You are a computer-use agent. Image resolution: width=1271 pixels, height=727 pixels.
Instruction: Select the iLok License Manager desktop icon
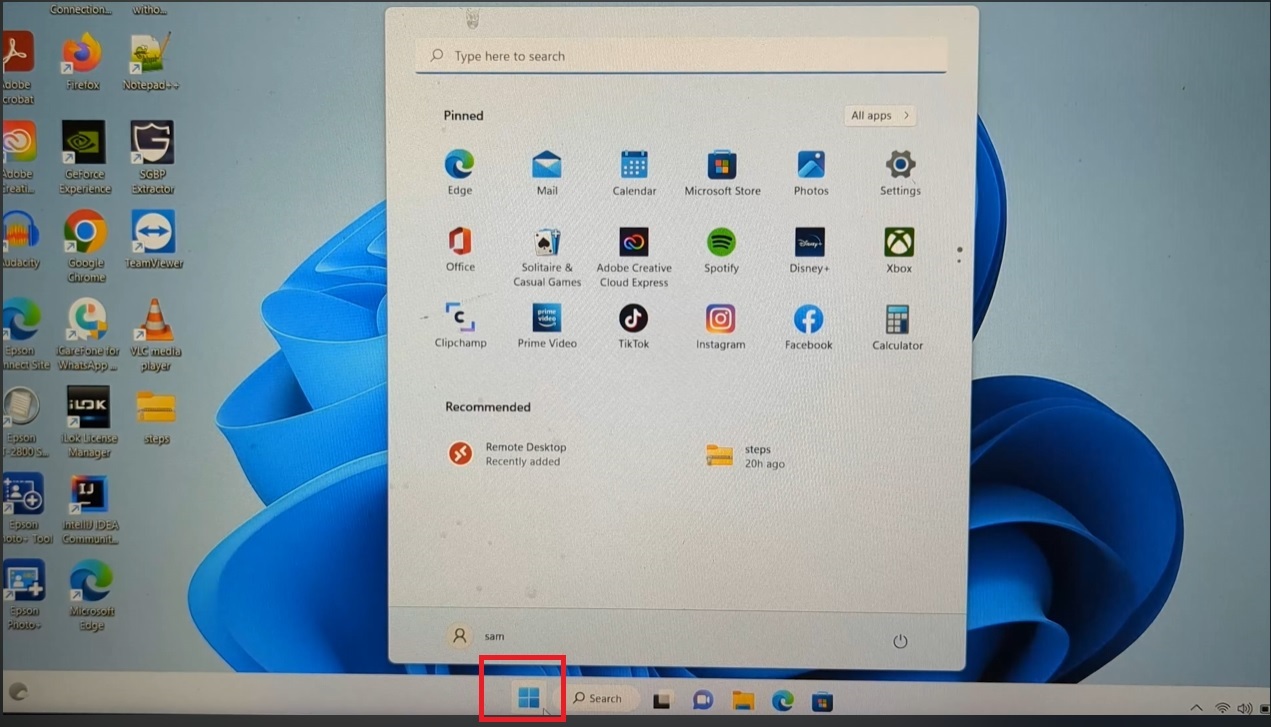click(89, 421)
